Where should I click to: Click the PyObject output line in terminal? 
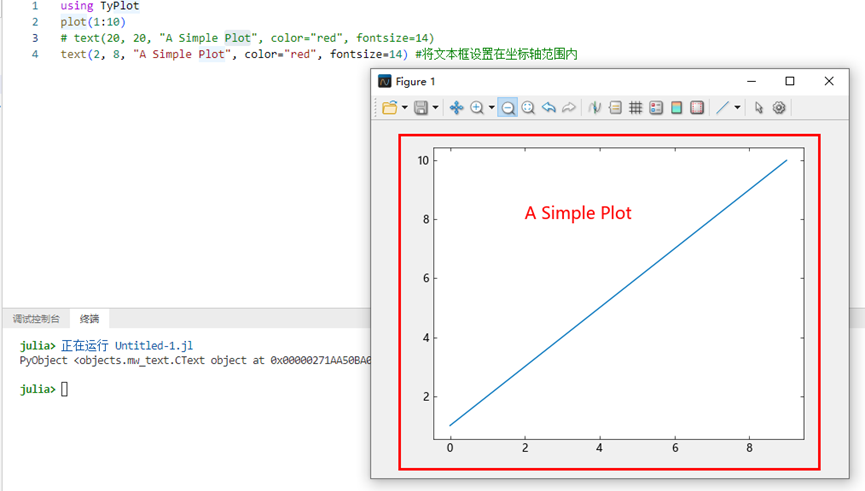(x=196, y=360)
